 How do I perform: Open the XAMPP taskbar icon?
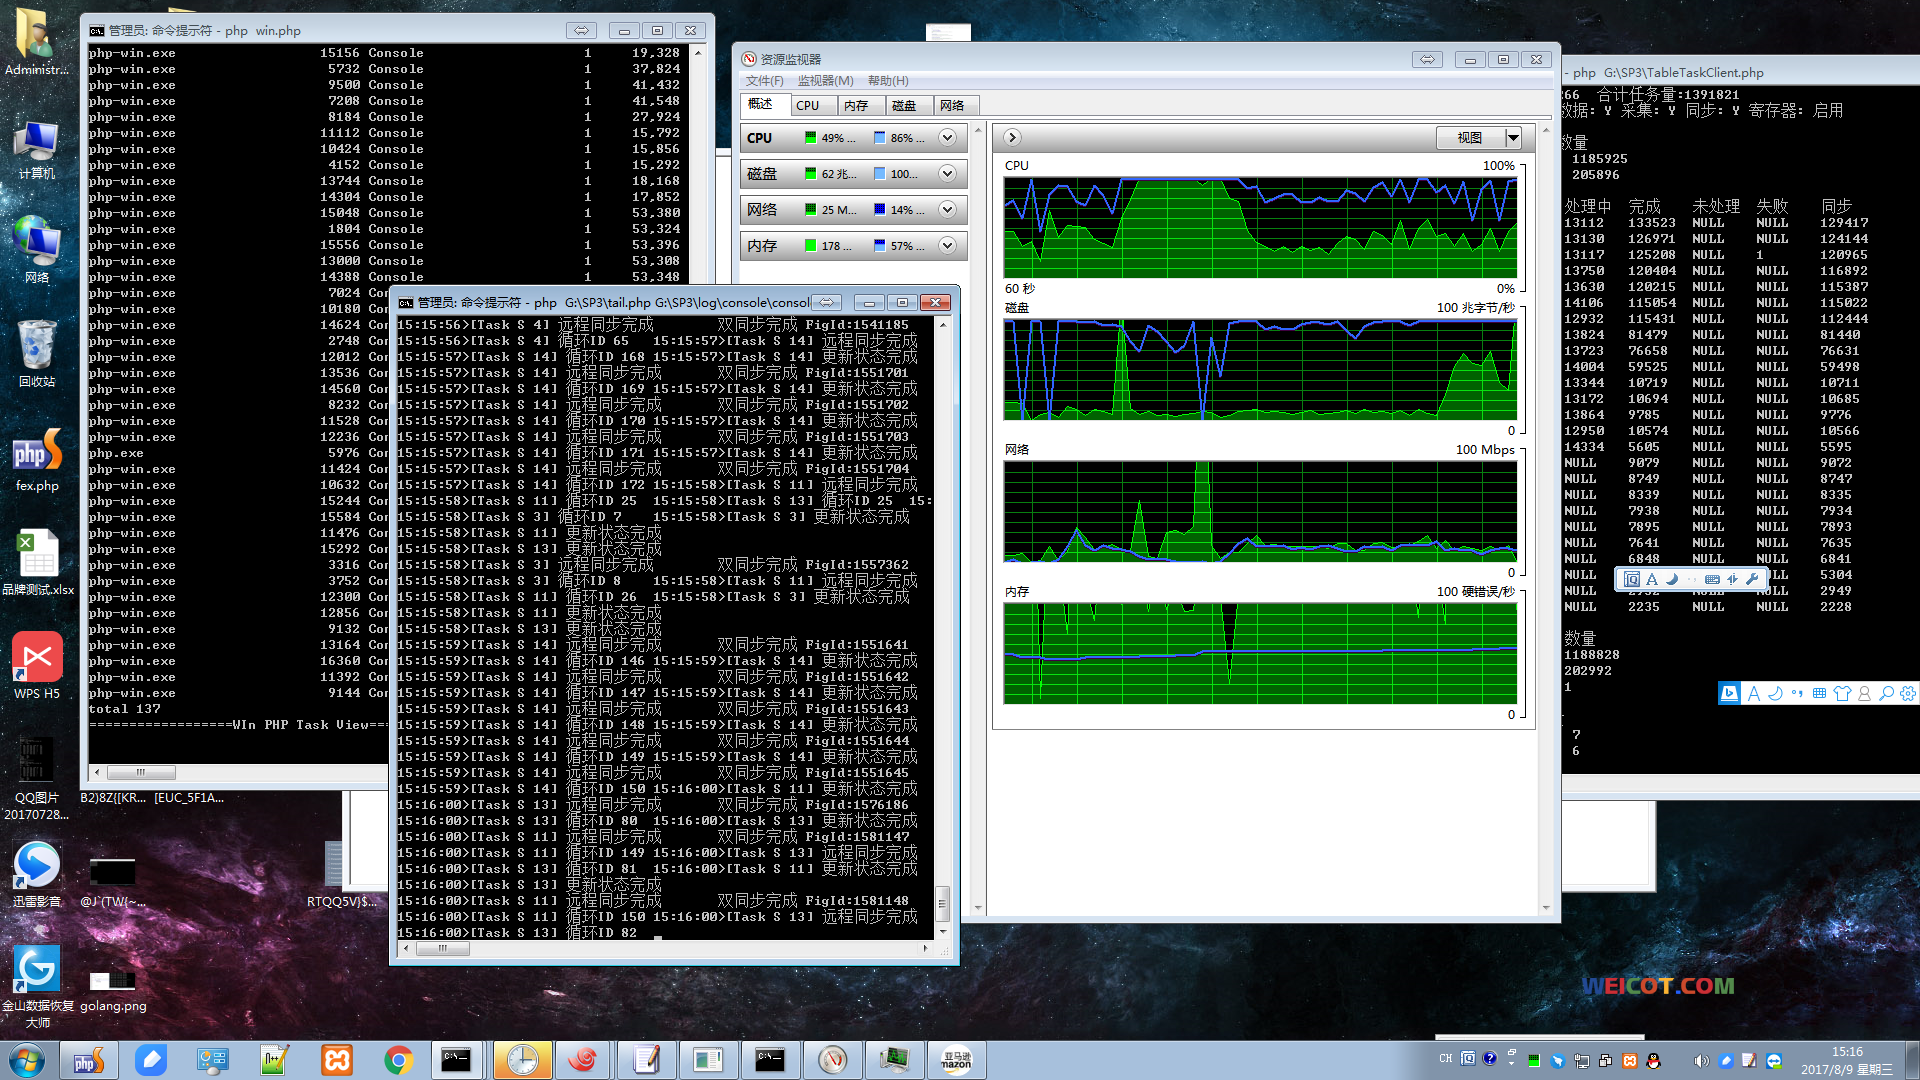click(337, 1060)
